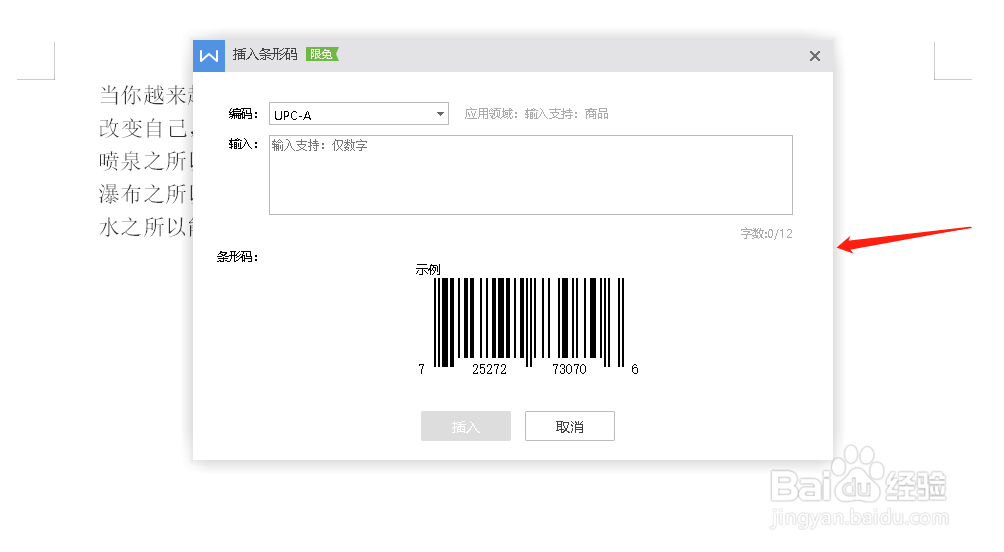Click document line starting 改变自己 behind dialog
The width and height of the screenshot is (1004, 552).
point(146,128)
